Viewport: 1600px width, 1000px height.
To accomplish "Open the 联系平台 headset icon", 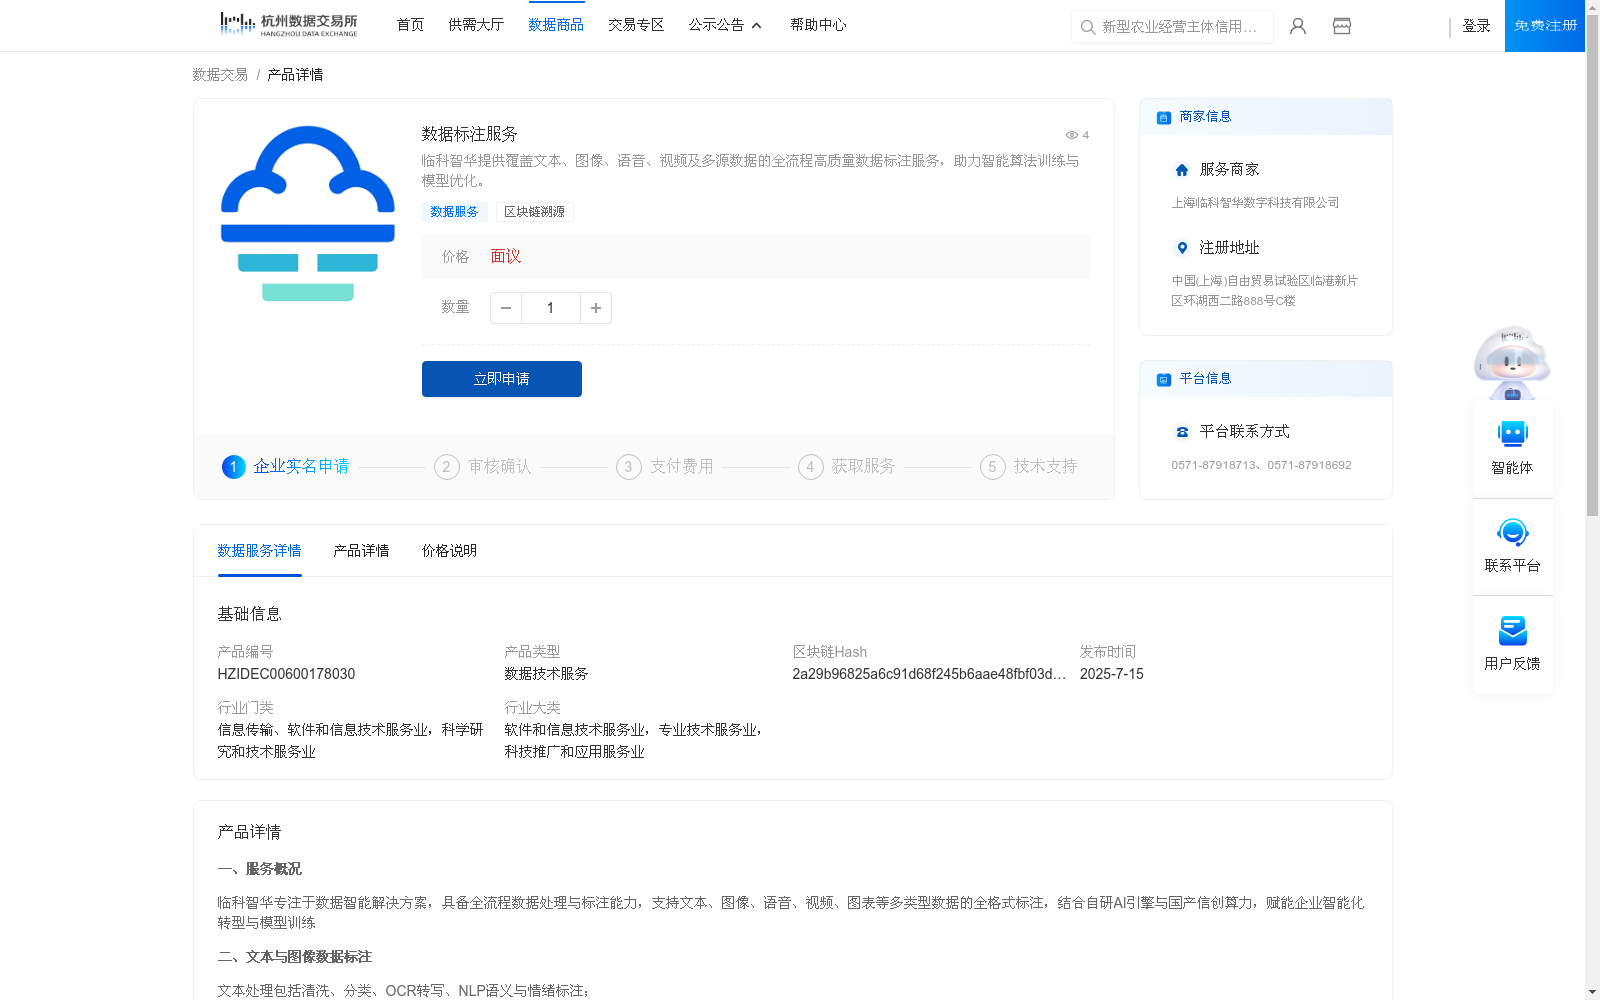I will click(1513, 532).
